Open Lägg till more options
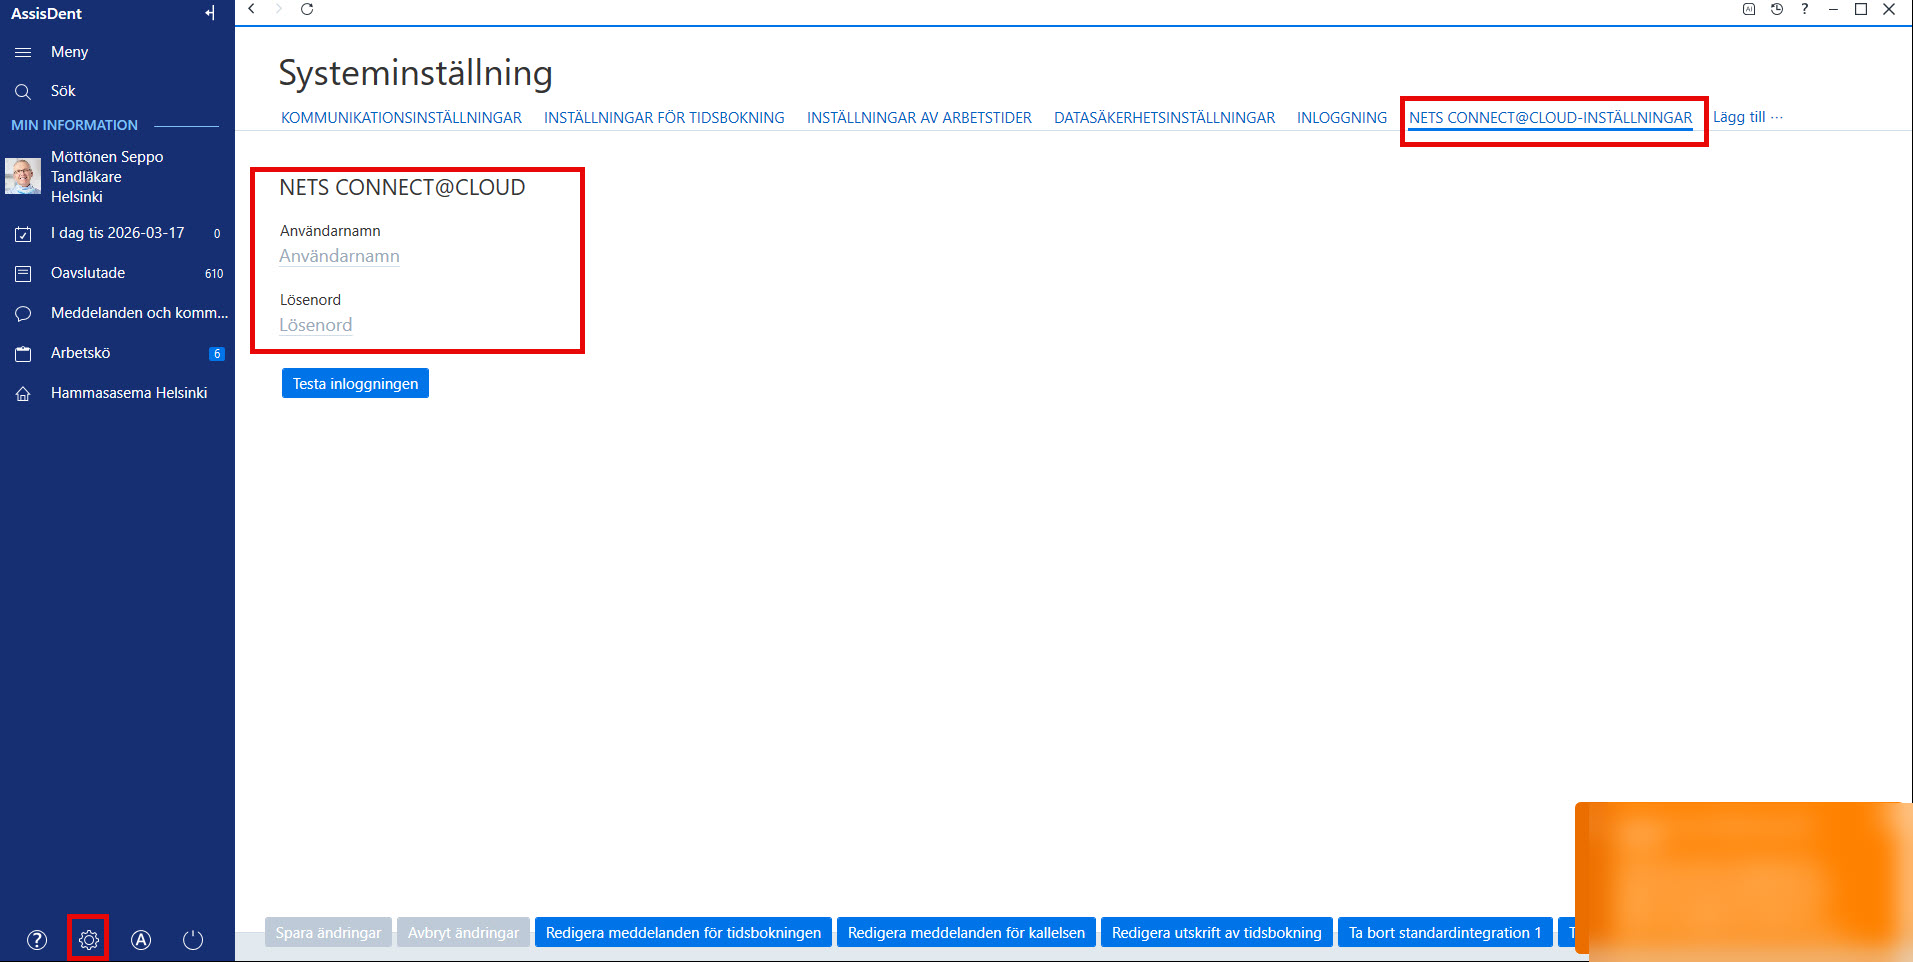Image resolution: width=1913 pixels, height=962 pixels. (x=1748, y=117)
